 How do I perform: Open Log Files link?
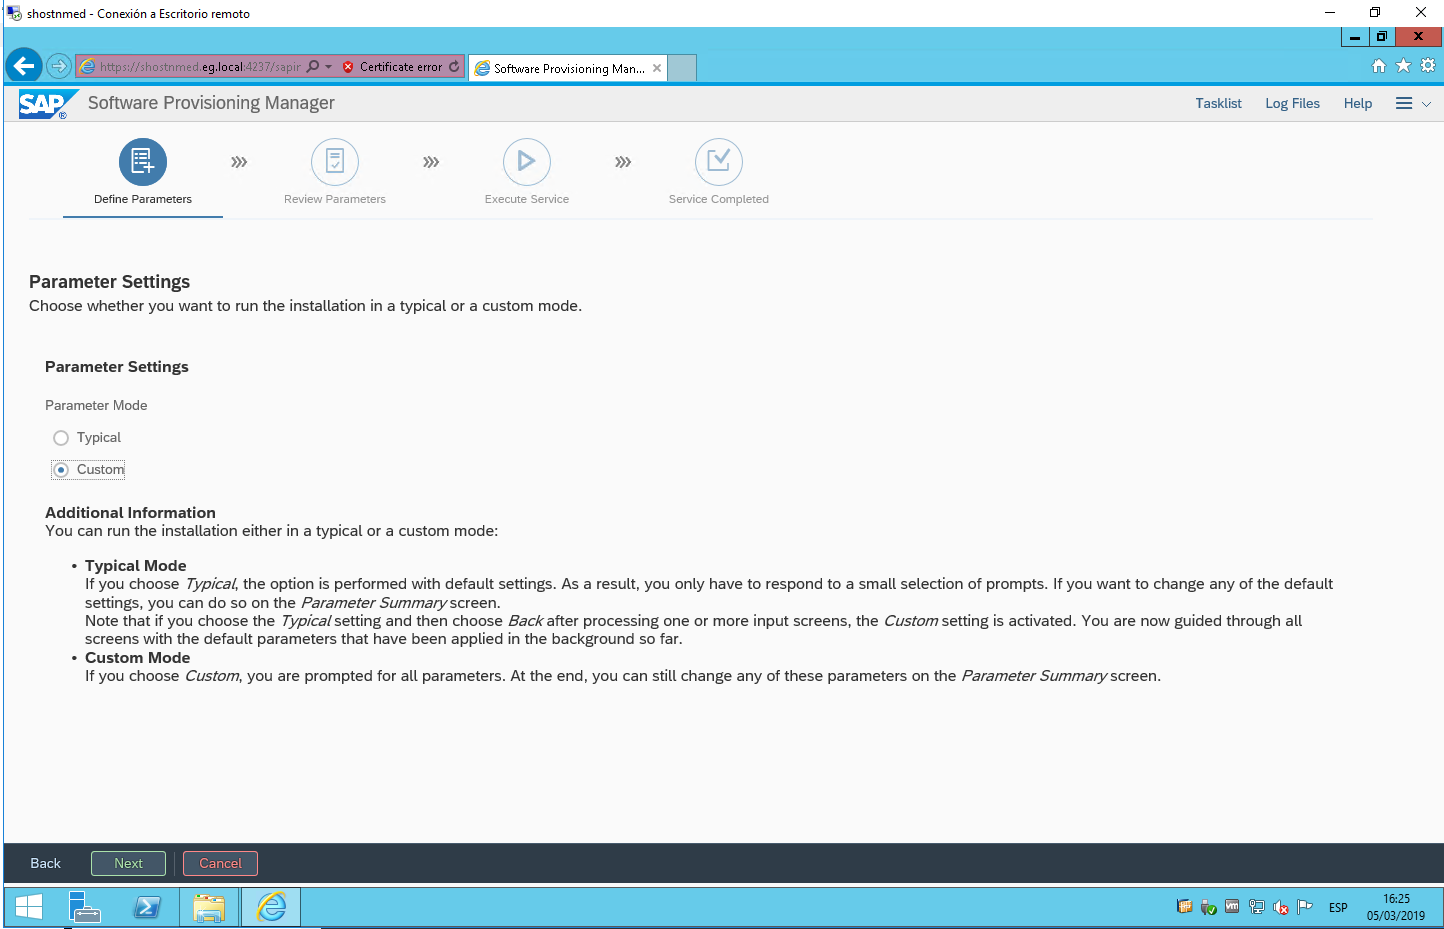point(1292,103)
